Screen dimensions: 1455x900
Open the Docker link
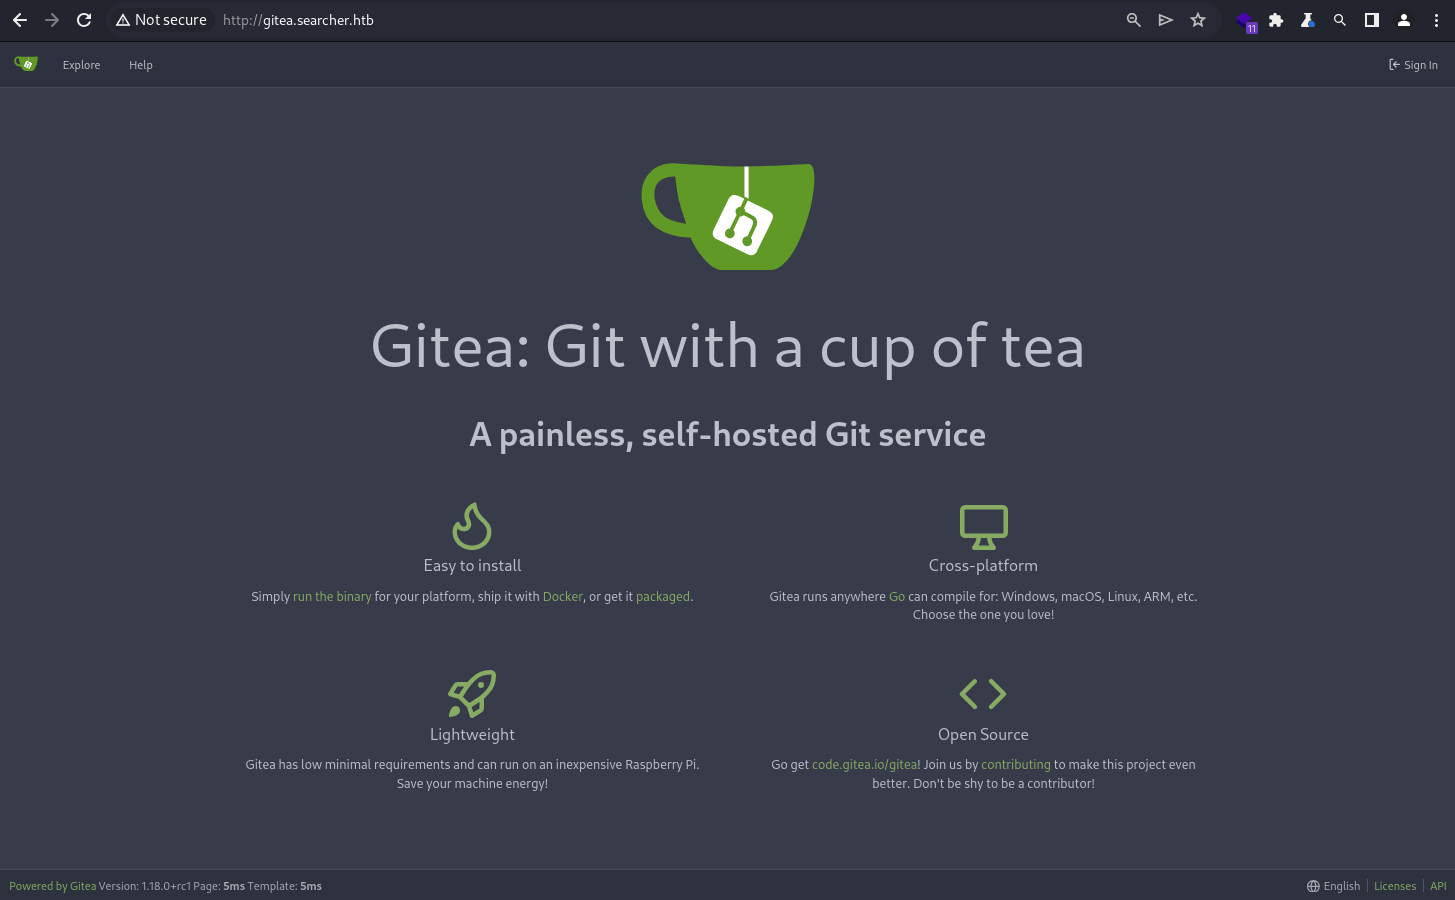563,596
